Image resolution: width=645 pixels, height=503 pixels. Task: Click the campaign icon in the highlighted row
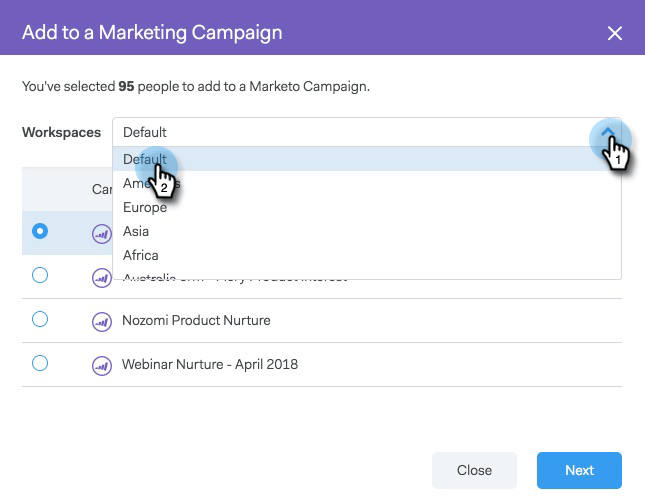101,234
